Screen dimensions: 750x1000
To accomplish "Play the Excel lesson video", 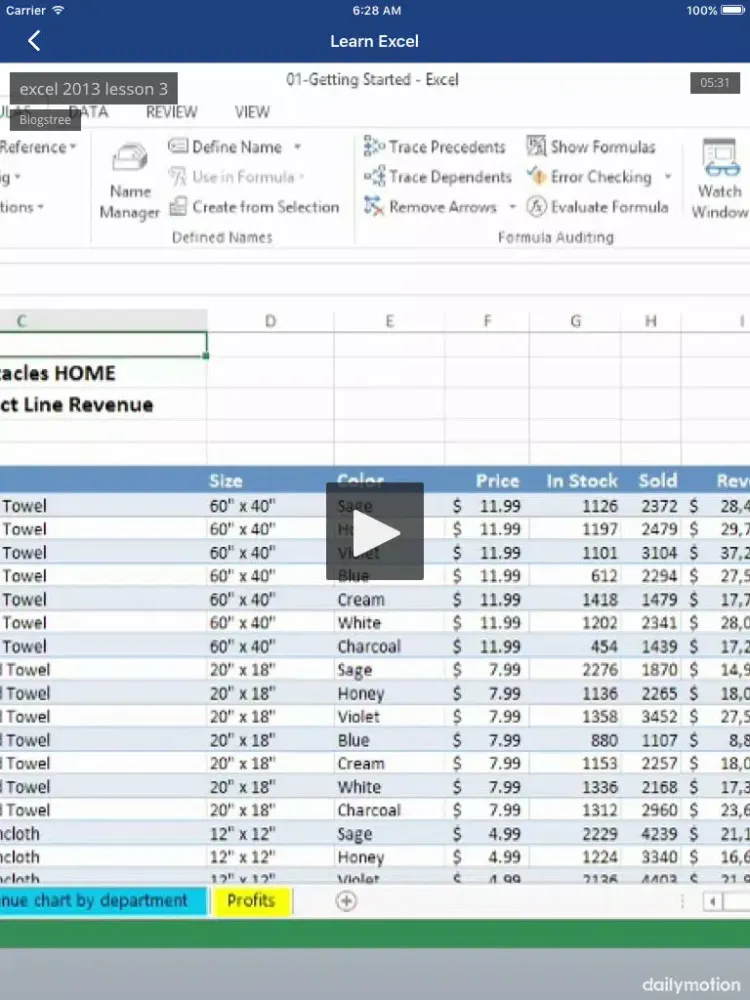I will [x=375, y=531].
